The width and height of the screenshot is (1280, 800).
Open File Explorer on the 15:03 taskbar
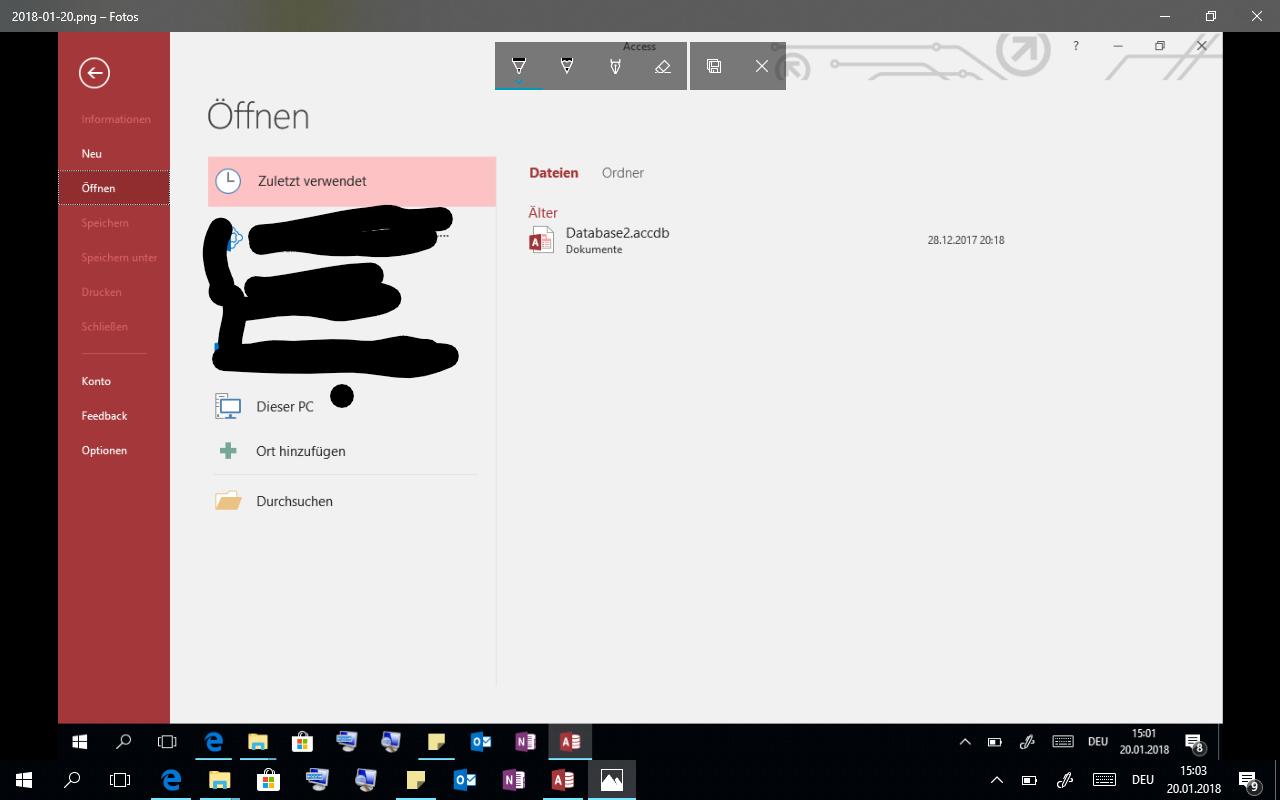(219, 780)
